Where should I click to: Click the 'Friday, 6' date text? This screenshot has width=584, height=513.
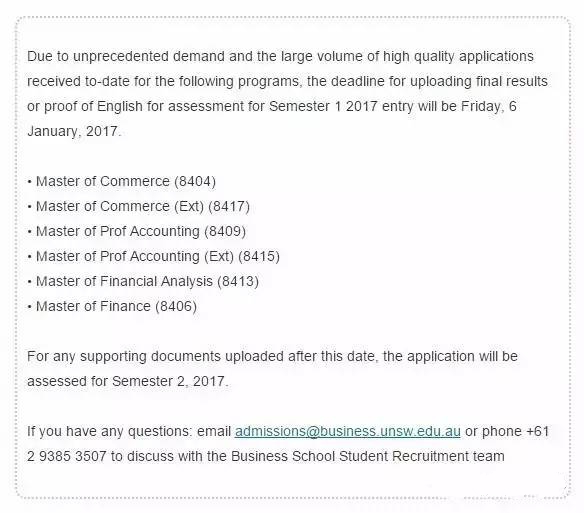(489, 107)
